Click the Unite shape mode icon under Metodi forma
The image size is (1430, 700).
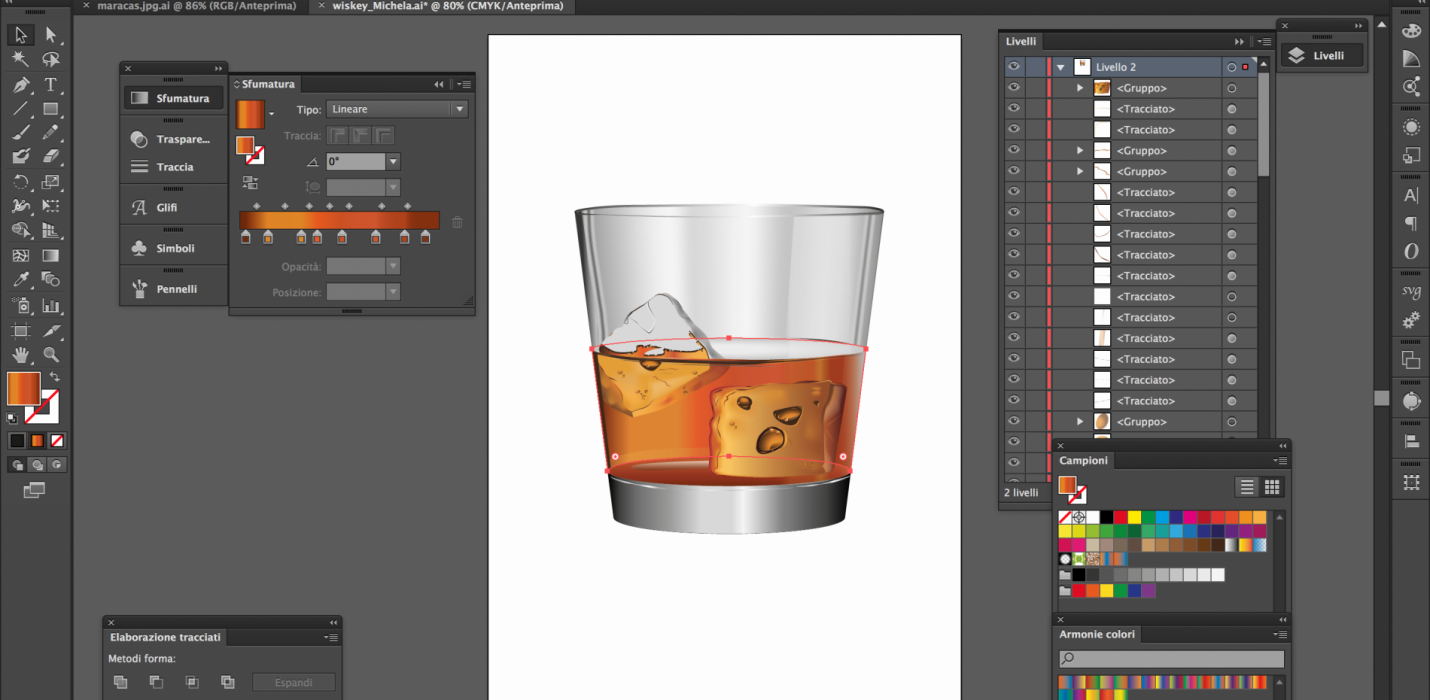pos(121,682)
